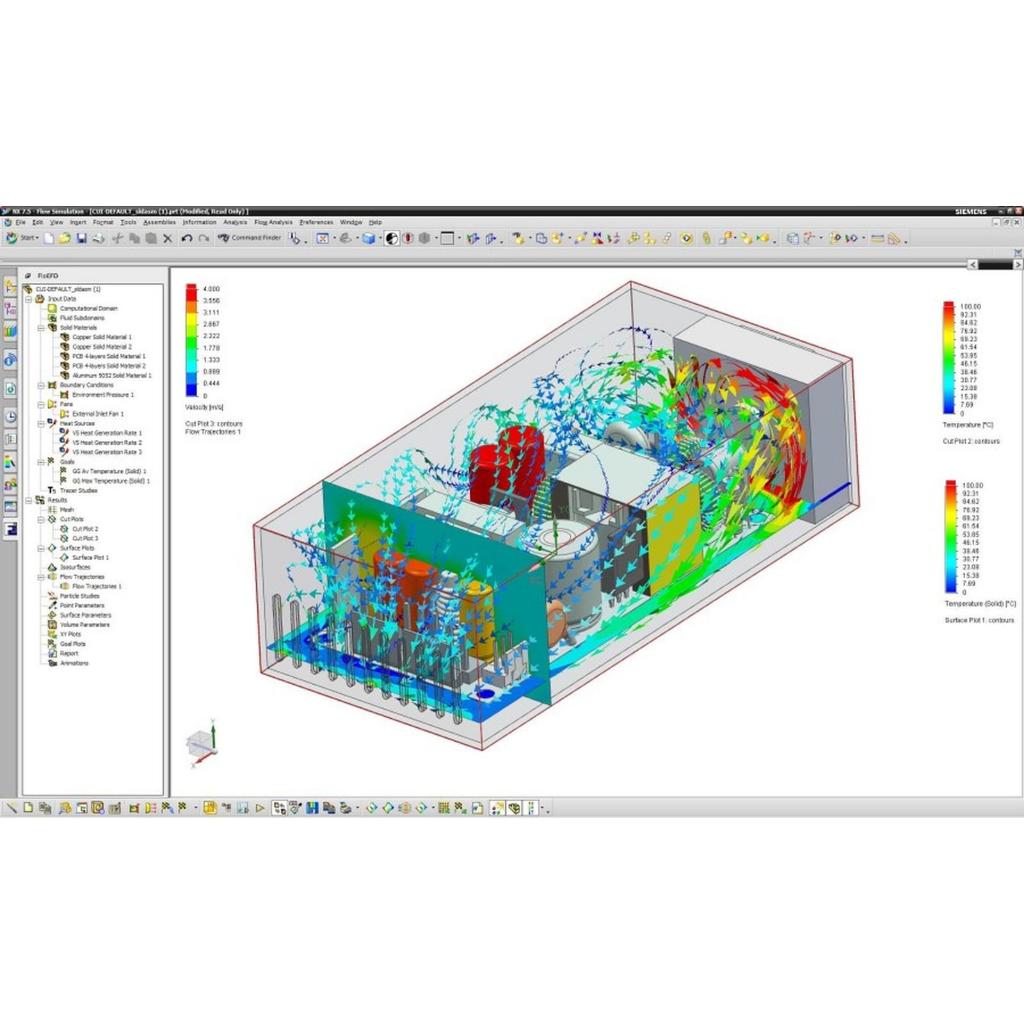Collapse the Input Data tree node
Viewport: 1024px width, 1024px height.
point(29,299)
